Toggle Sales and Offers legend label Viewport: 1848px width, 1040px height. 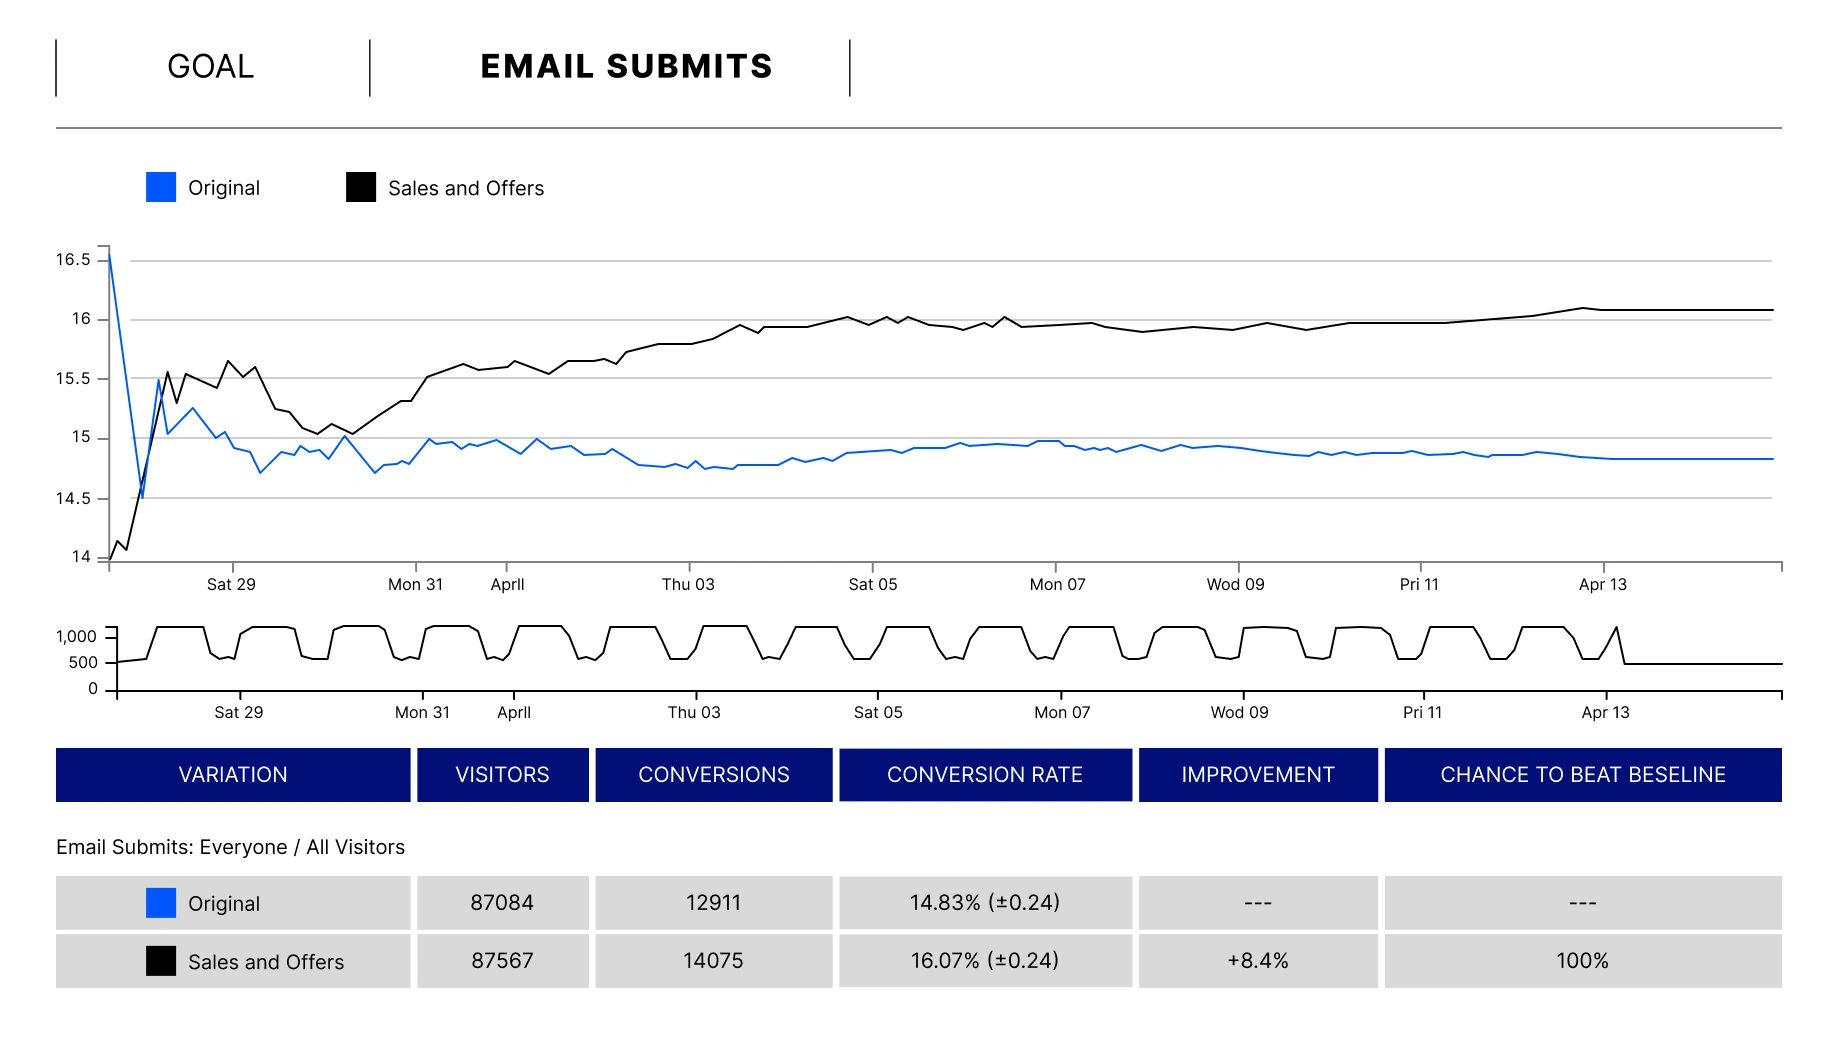[466, 188]
